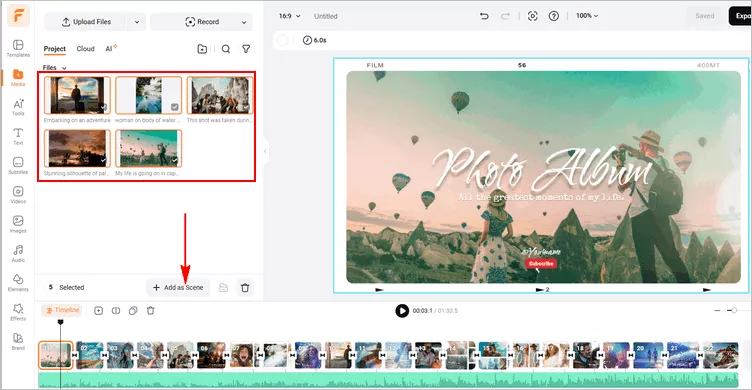The height and width of the screenshot is (390, 752).
Task: Open the Videos sidebar panel
Action: pos(18,195)
